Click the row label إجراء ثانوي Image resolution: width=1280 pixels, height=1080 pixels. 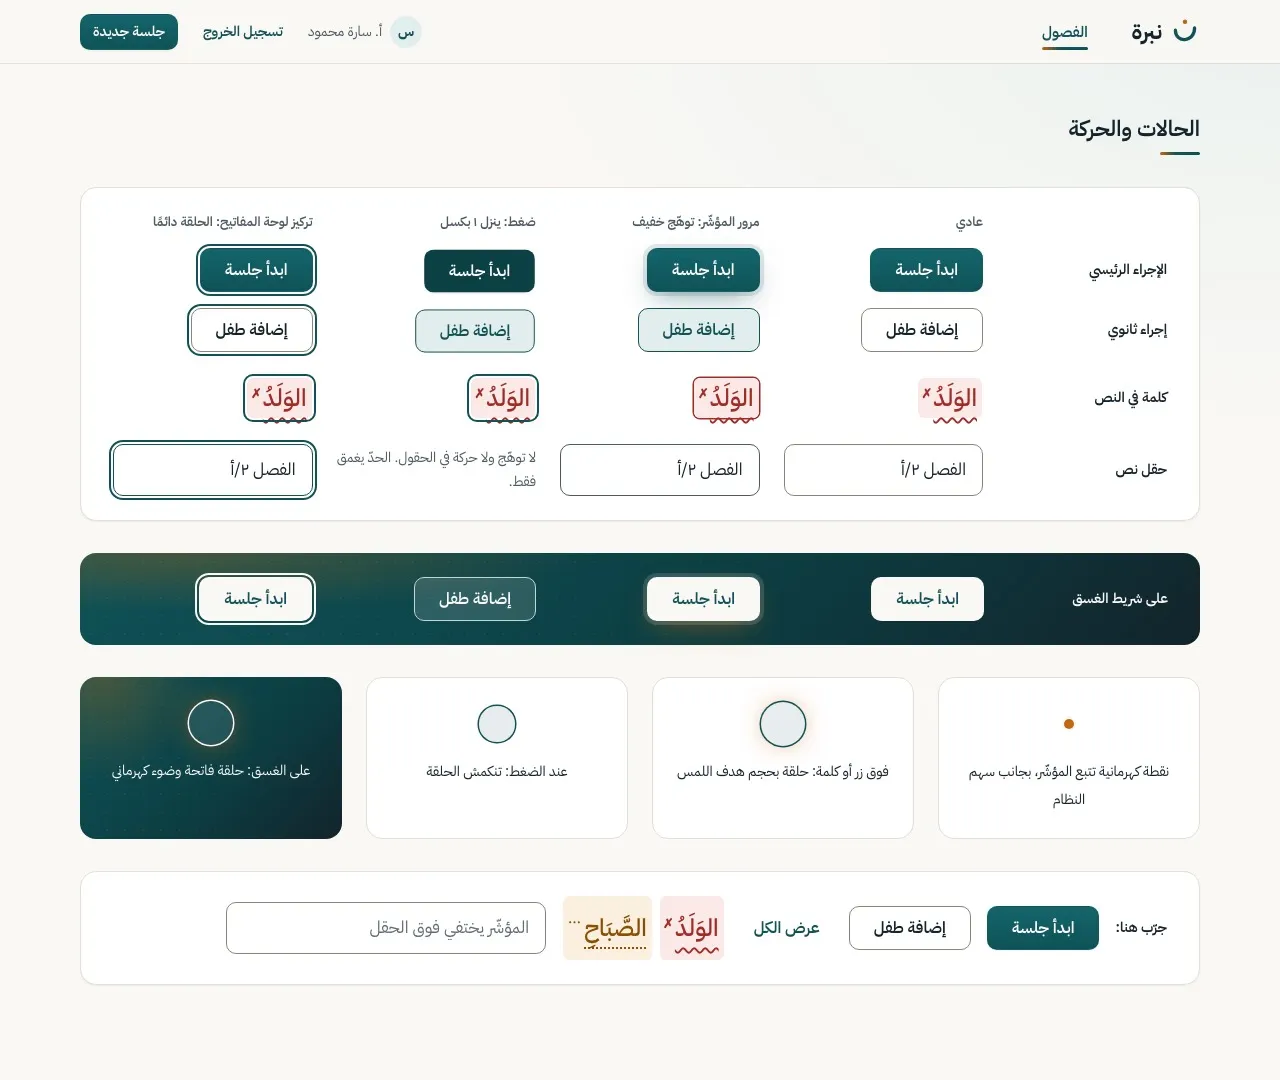click(1137, 330)
